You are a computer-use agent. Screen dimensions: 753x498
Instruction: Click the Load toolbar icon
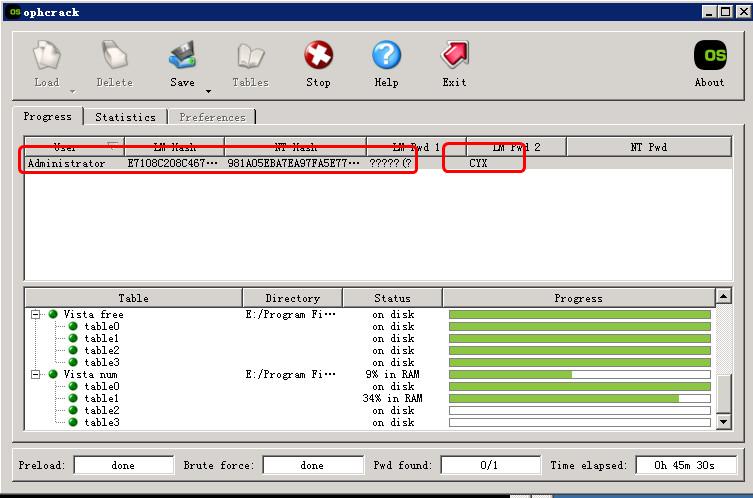pos(47,55)
